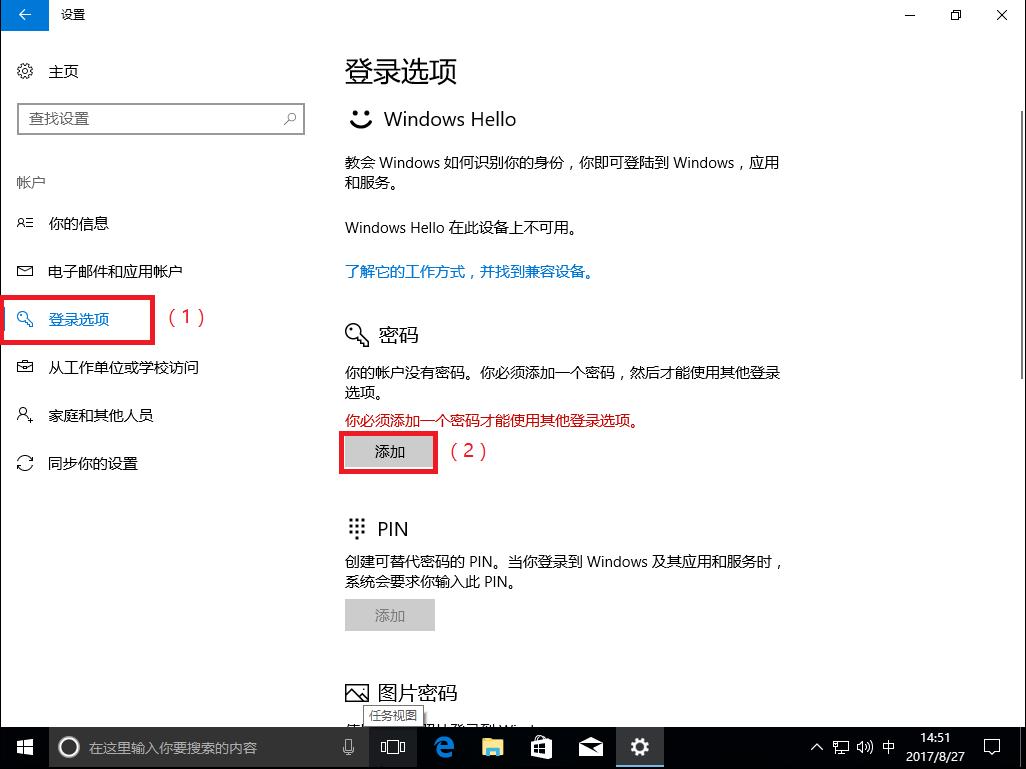The height and width of the screenshot is (769, 1026).
Task: Open the hidden icons tray arrow
Action: 817,747
